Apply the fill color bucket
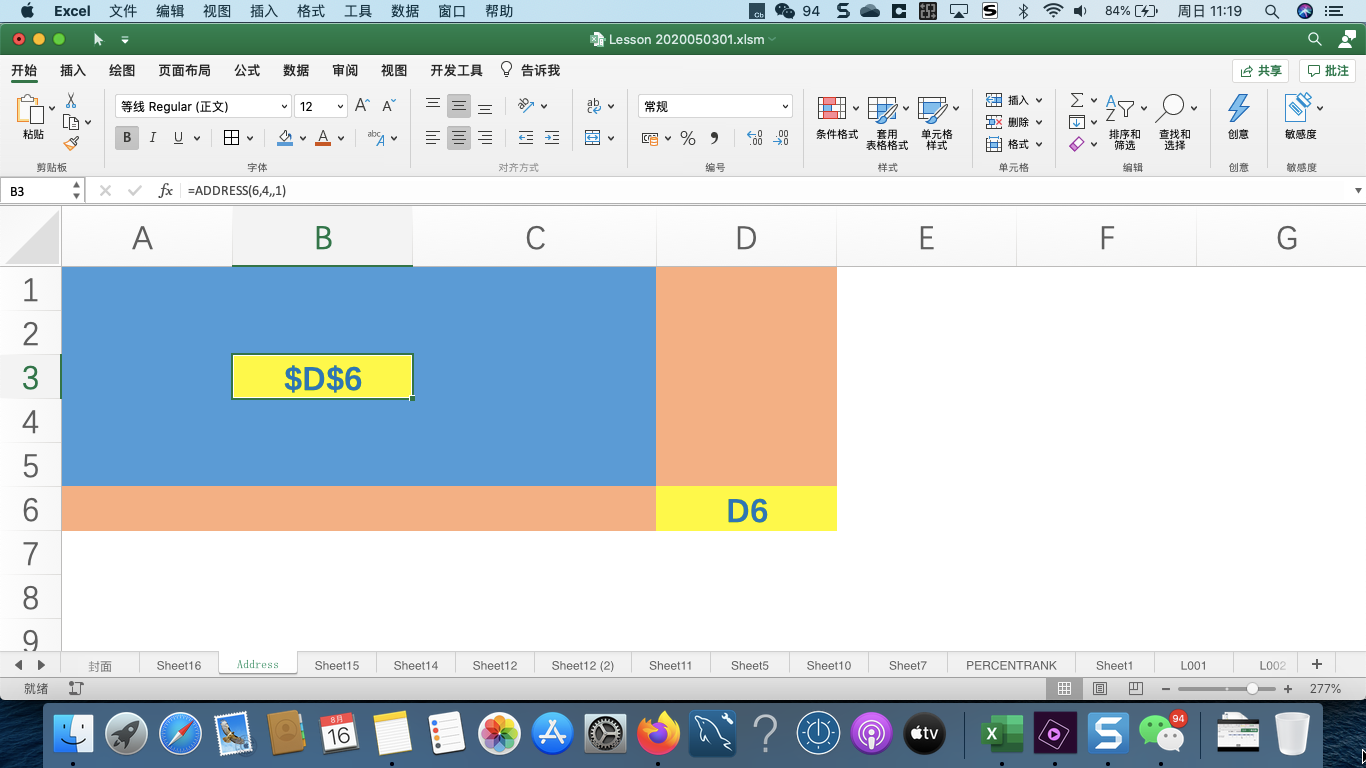The height and width of the screenshot is (768, 1366). pos(285,138)
